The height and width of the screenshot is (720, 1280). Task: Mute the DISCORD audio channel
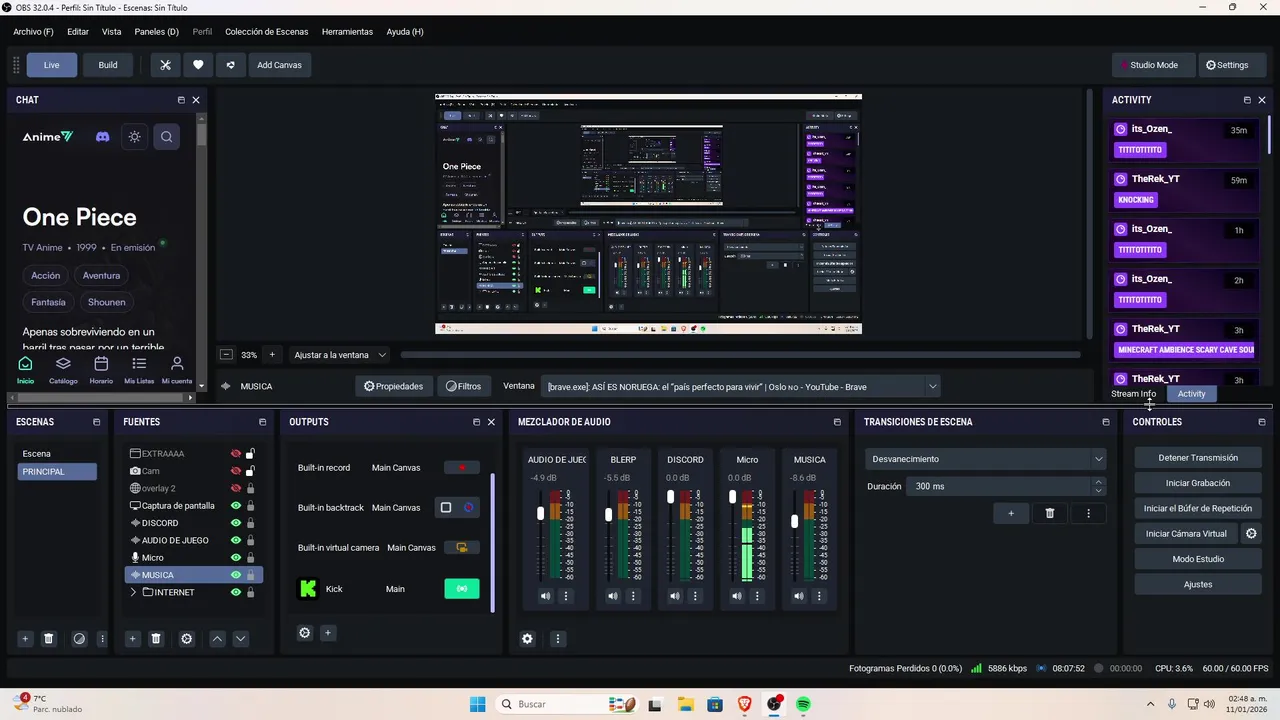point(675,596)
